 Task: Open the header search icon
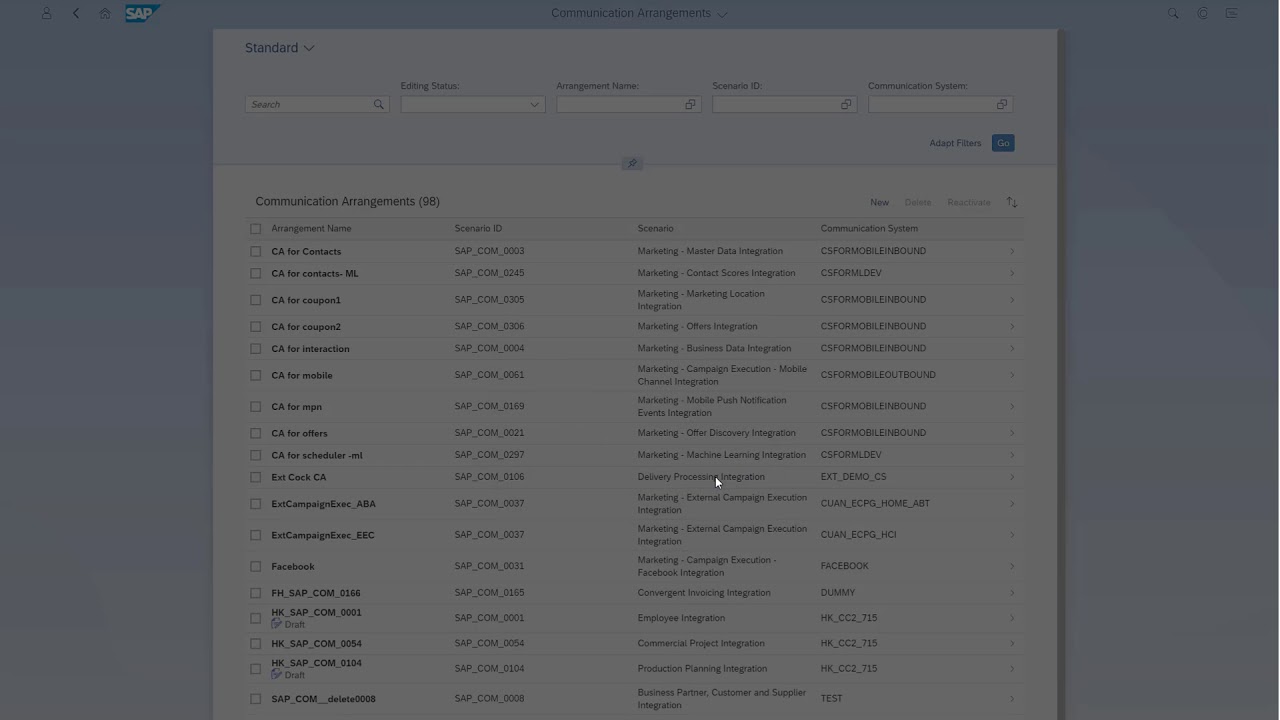point(1173,13)
